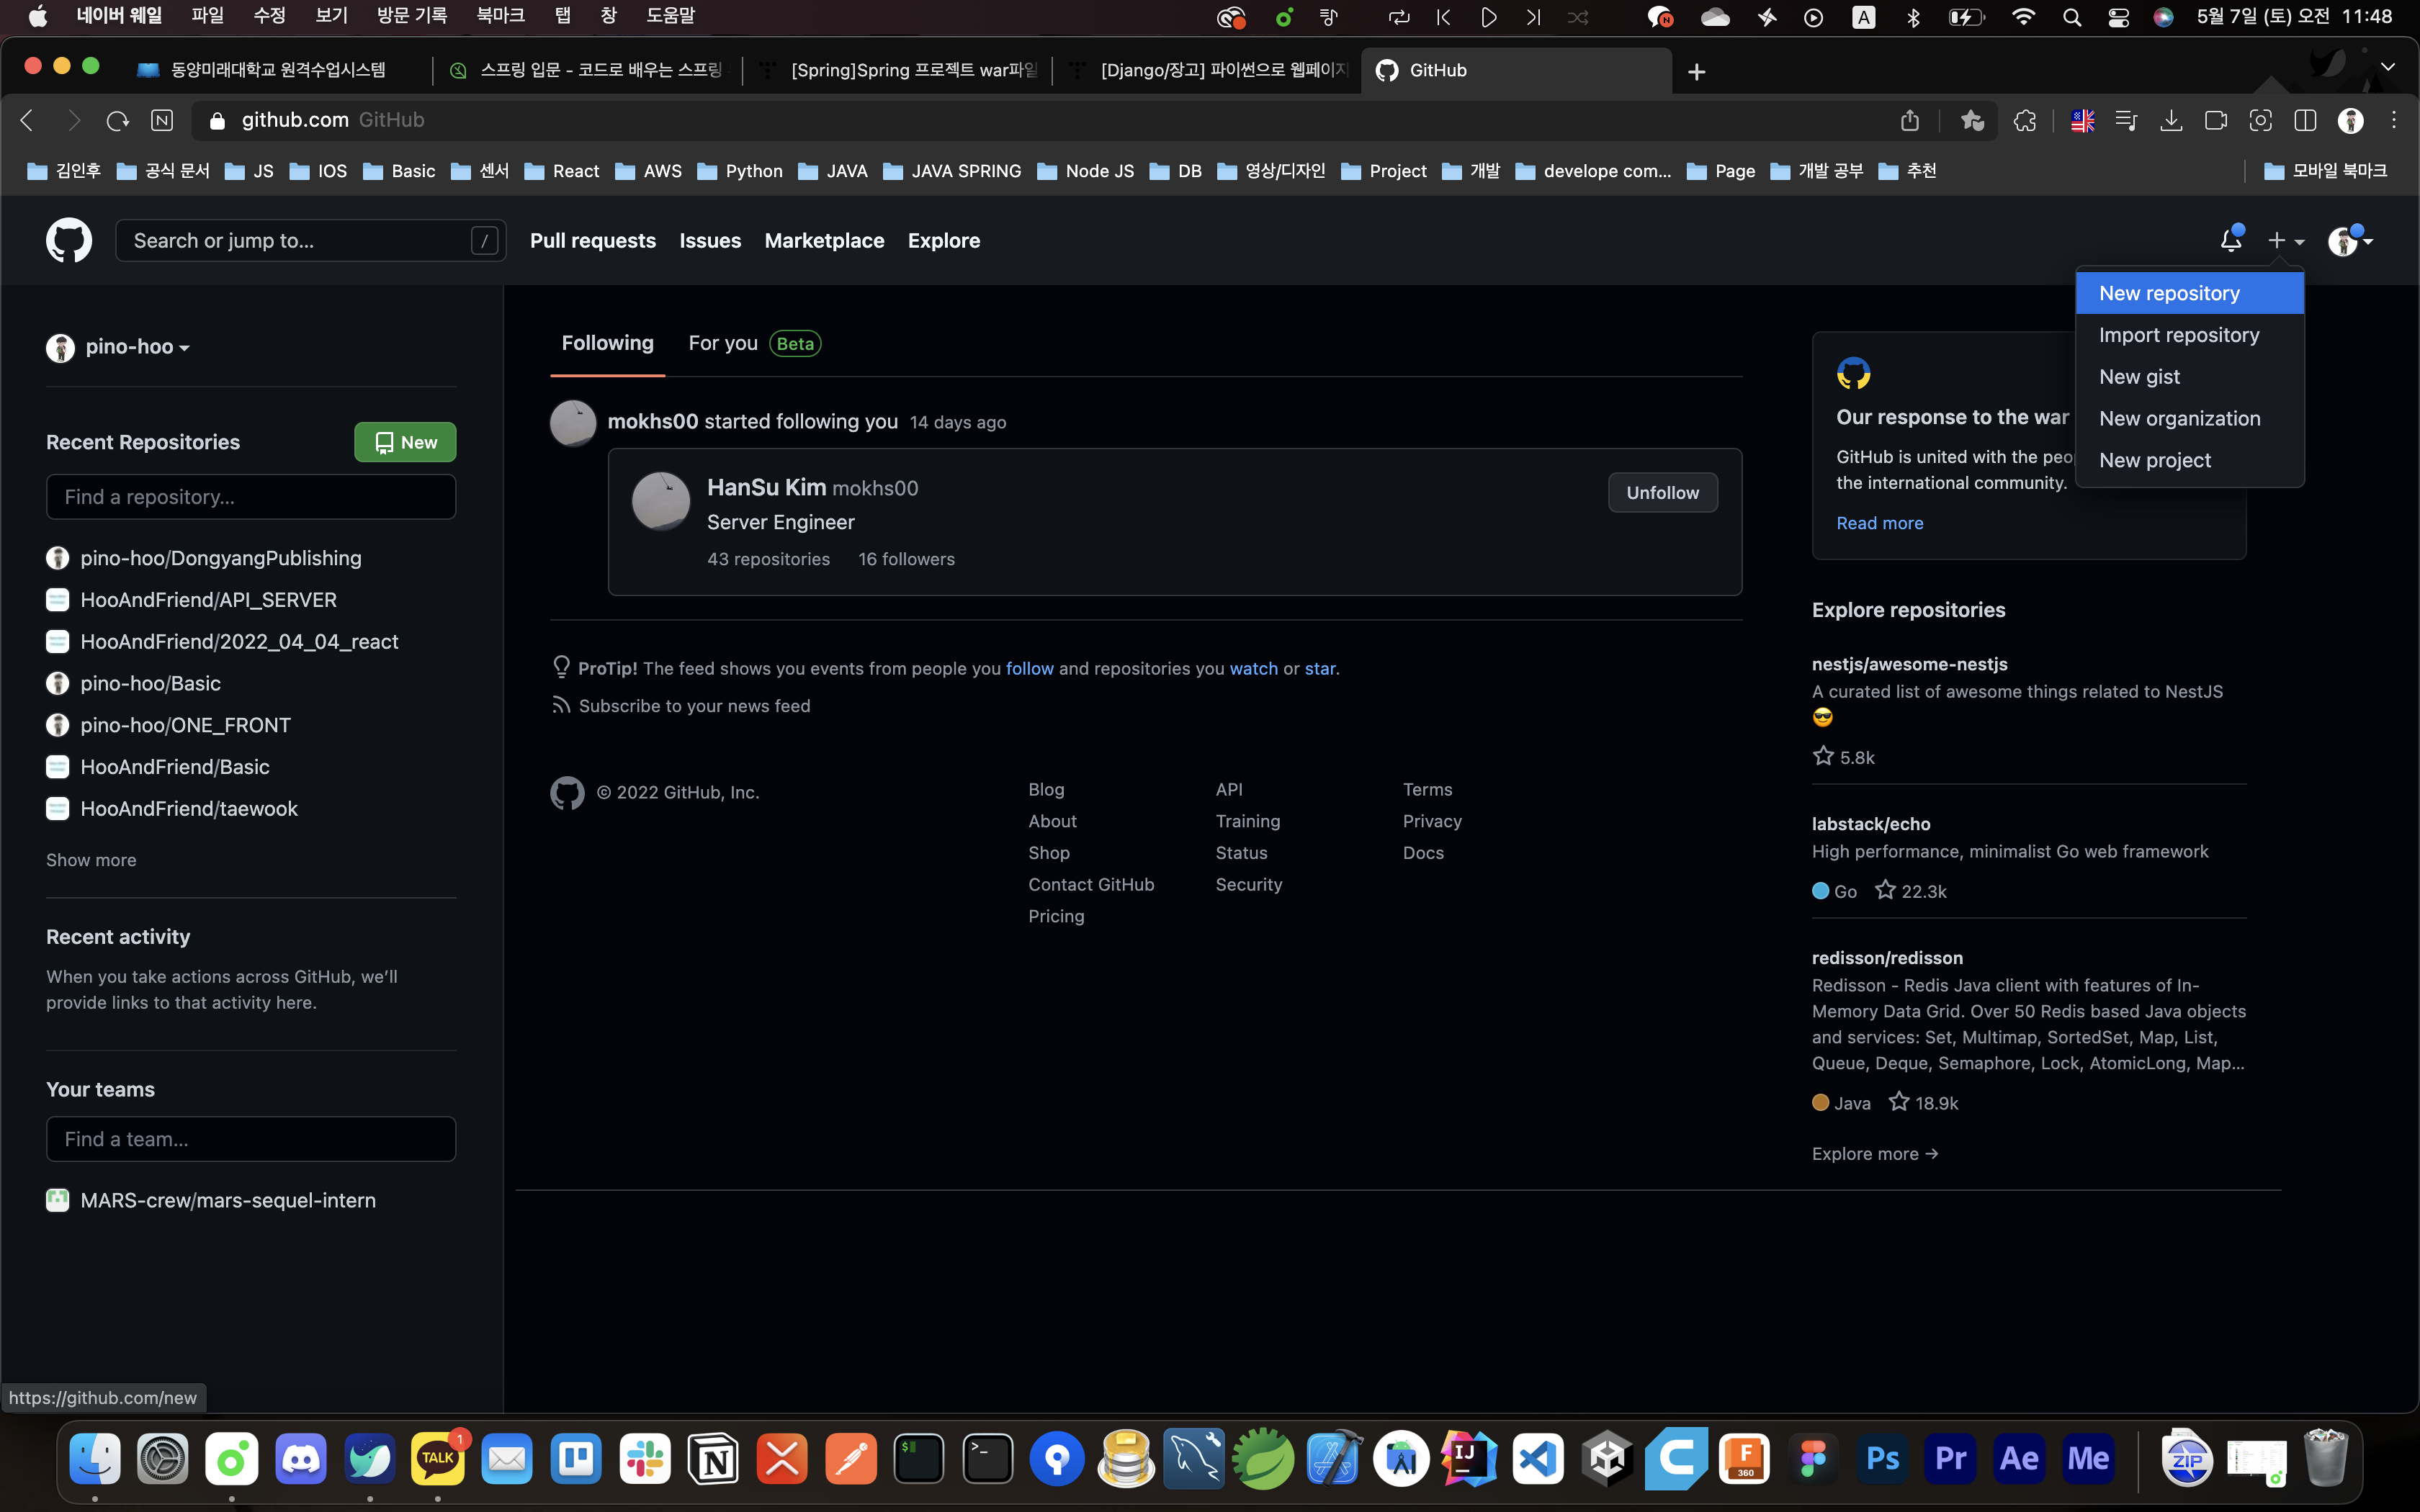
Task: Click mokhs00 avatar in feed event
Action: click(573, 423)
